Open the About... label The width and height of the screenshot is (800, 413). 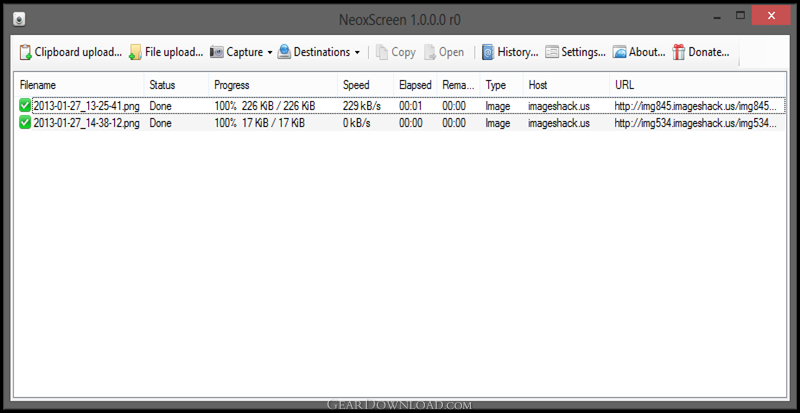pyautogui.click(x=647, y=52)
